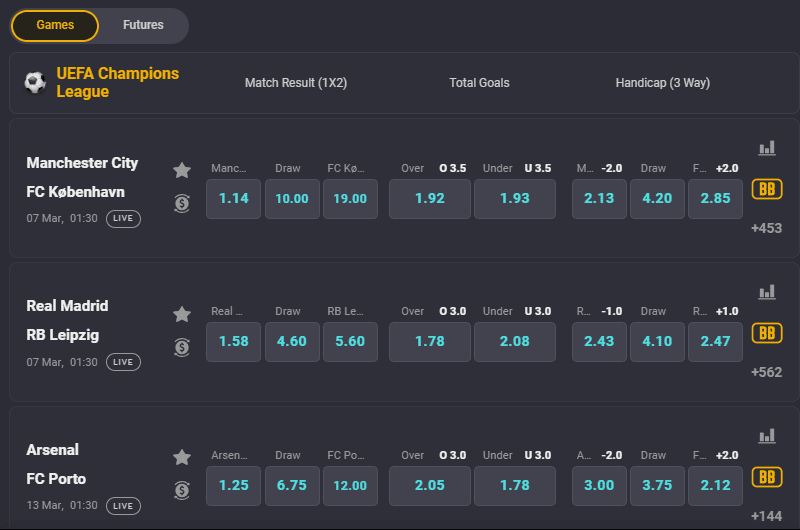Switch to the Futures tab
The height and width of the screenshot is (530, 800).
click(143, 26)
